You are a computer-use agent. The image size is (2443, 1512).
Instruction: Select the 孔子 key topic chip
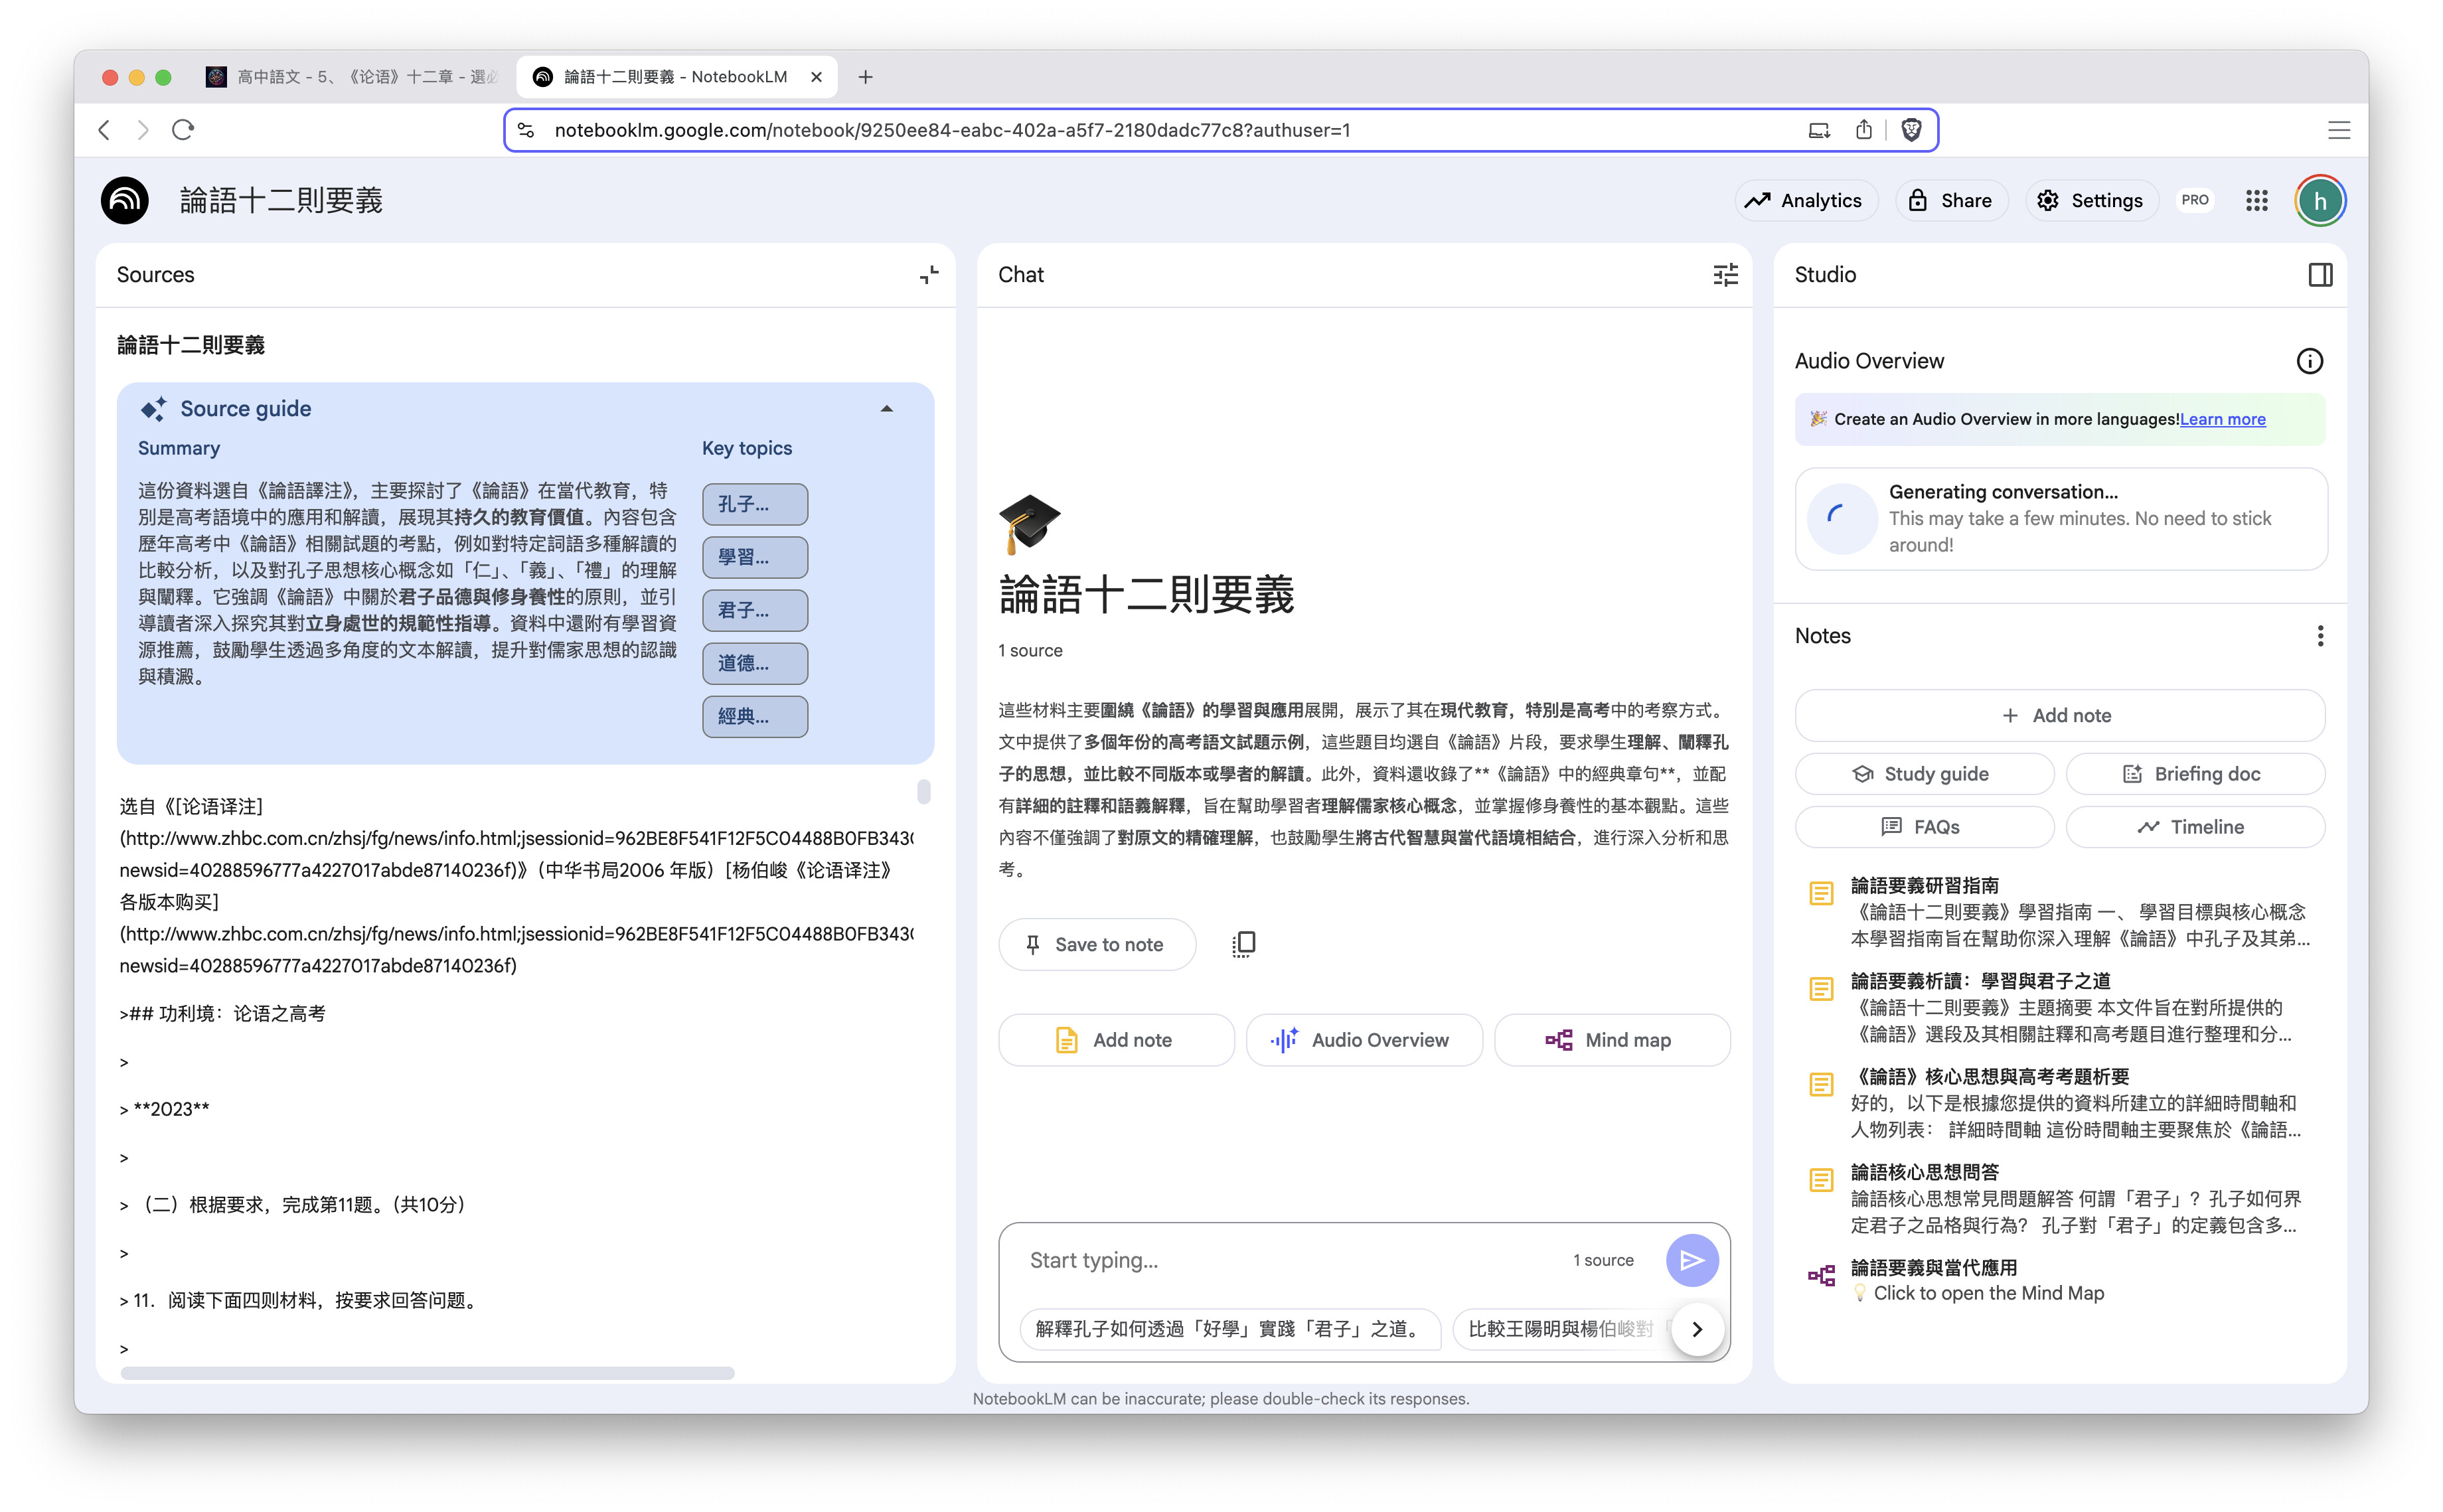[754, 504]
